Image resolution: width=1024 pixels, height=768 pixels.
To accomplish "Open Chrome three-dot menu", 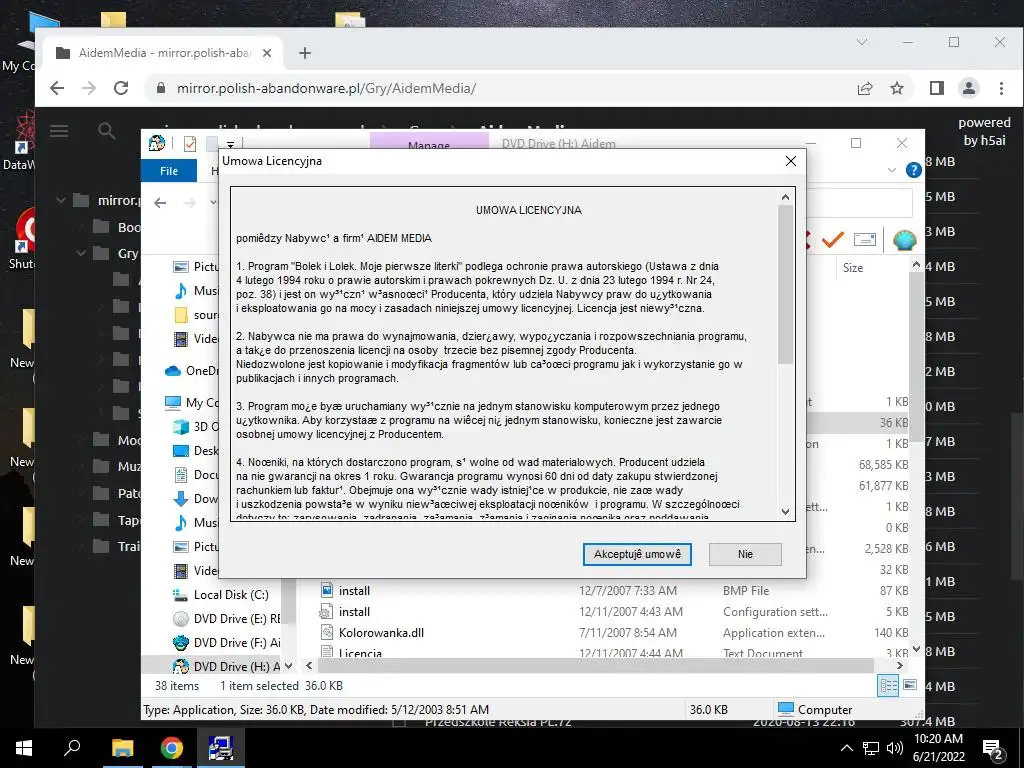I will click(1001, 88).
